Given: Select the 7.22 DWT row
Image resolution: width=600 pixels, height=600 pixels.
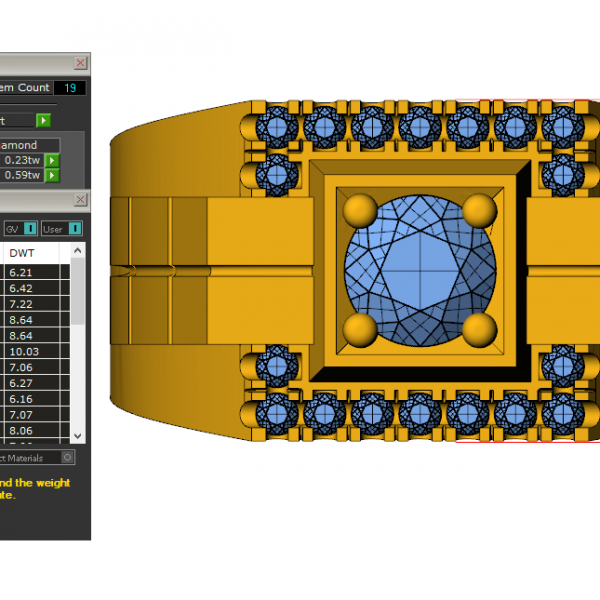Looking at the screenshot, I should 22,303.
